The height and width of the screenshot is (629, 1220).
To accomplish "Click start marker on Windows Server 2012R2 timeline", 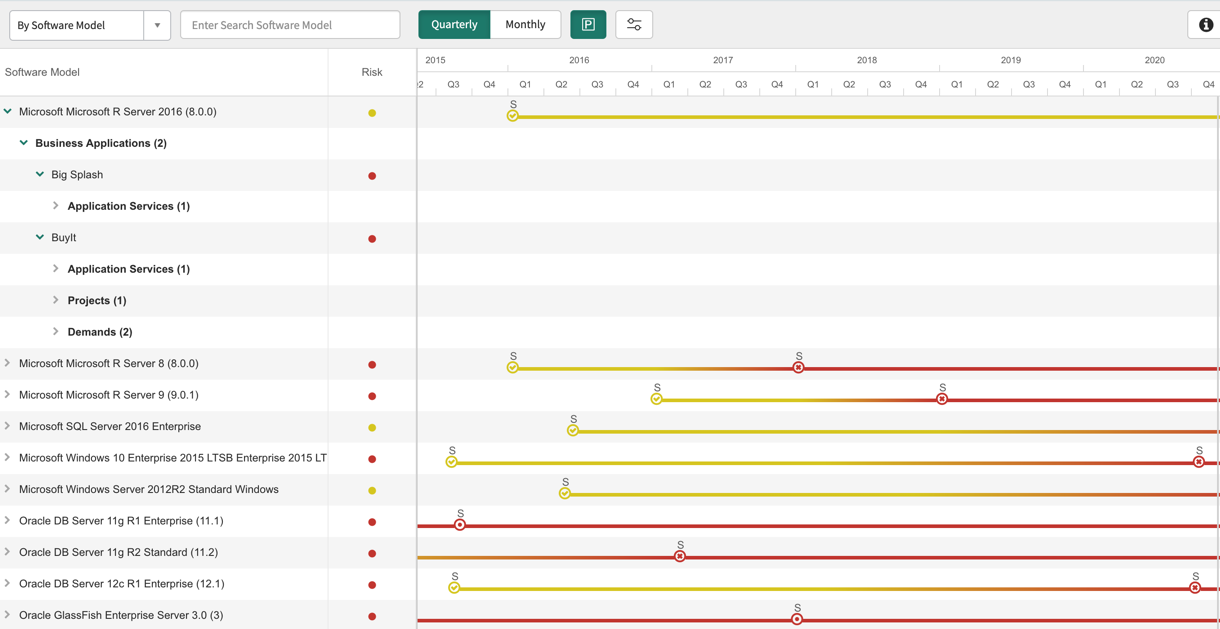I will point(565,494).
